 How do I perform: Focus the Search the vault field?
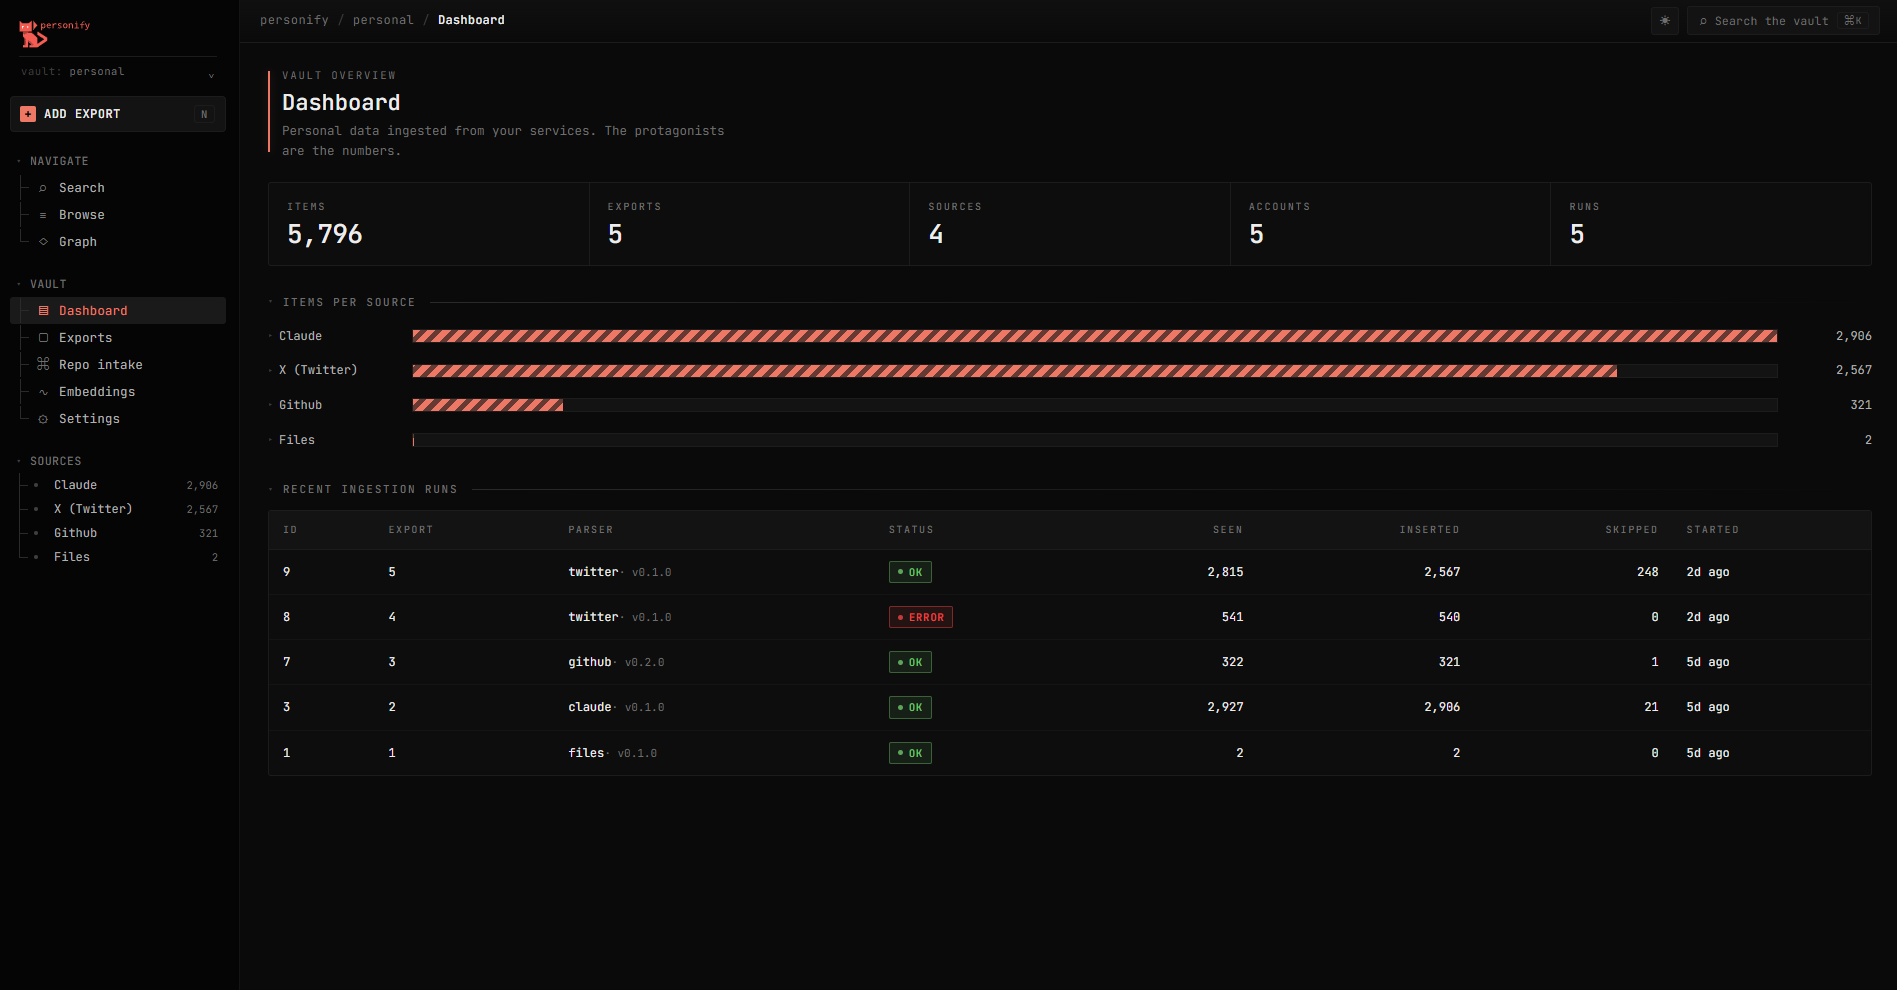click(1783, 21)
